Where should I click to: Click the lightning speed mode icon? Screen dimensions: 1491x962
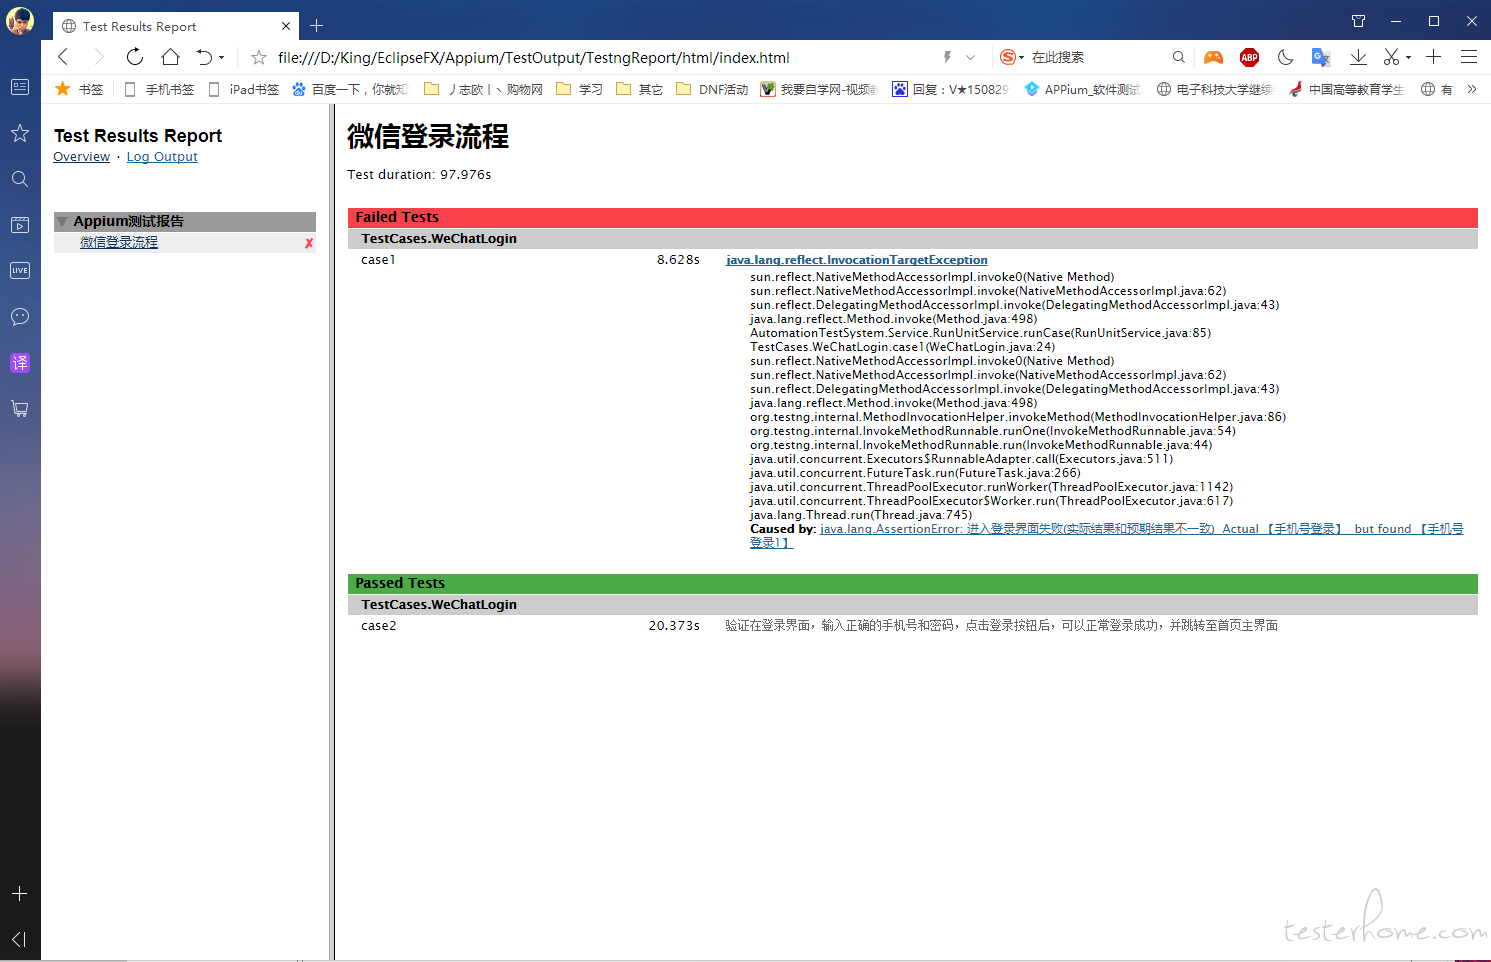[x=947, y=57]
